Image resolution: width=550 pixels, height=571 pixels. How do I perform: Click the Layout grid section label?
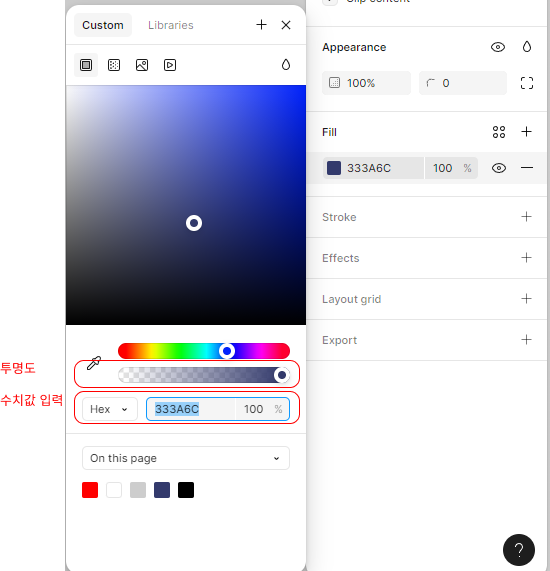[351, 299]
